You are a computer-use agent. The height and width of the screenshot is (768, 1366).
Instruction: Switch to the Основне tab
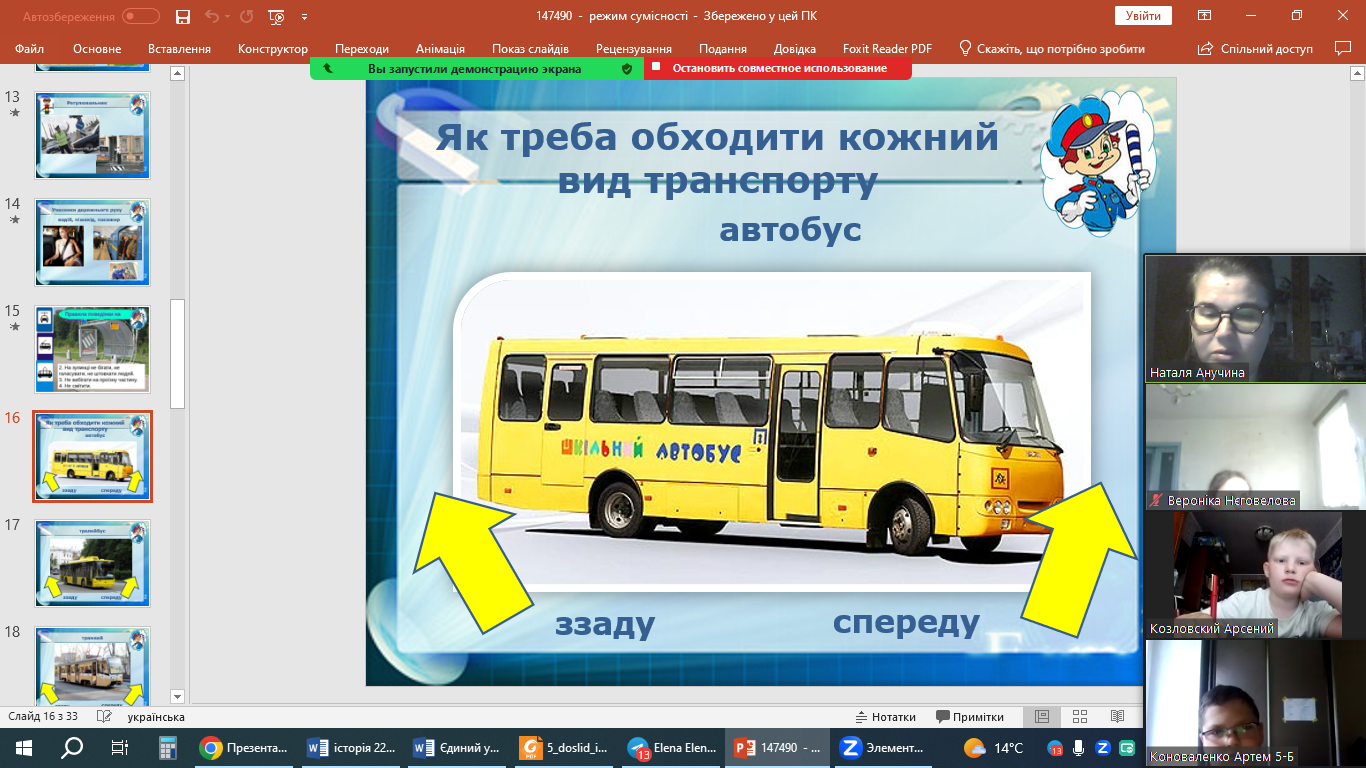click(x=97, y=48)
